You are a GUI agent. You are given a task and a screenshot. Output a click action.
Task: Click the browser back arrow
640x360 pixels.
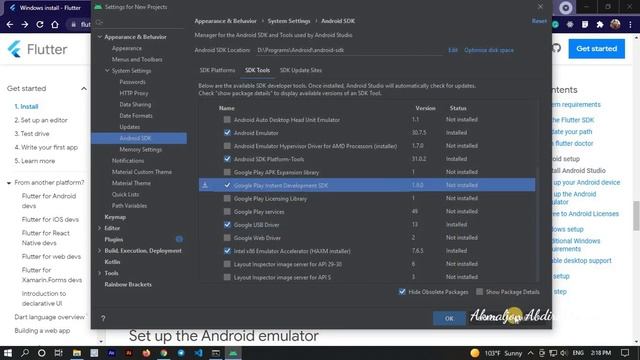(x=10, y=24)
